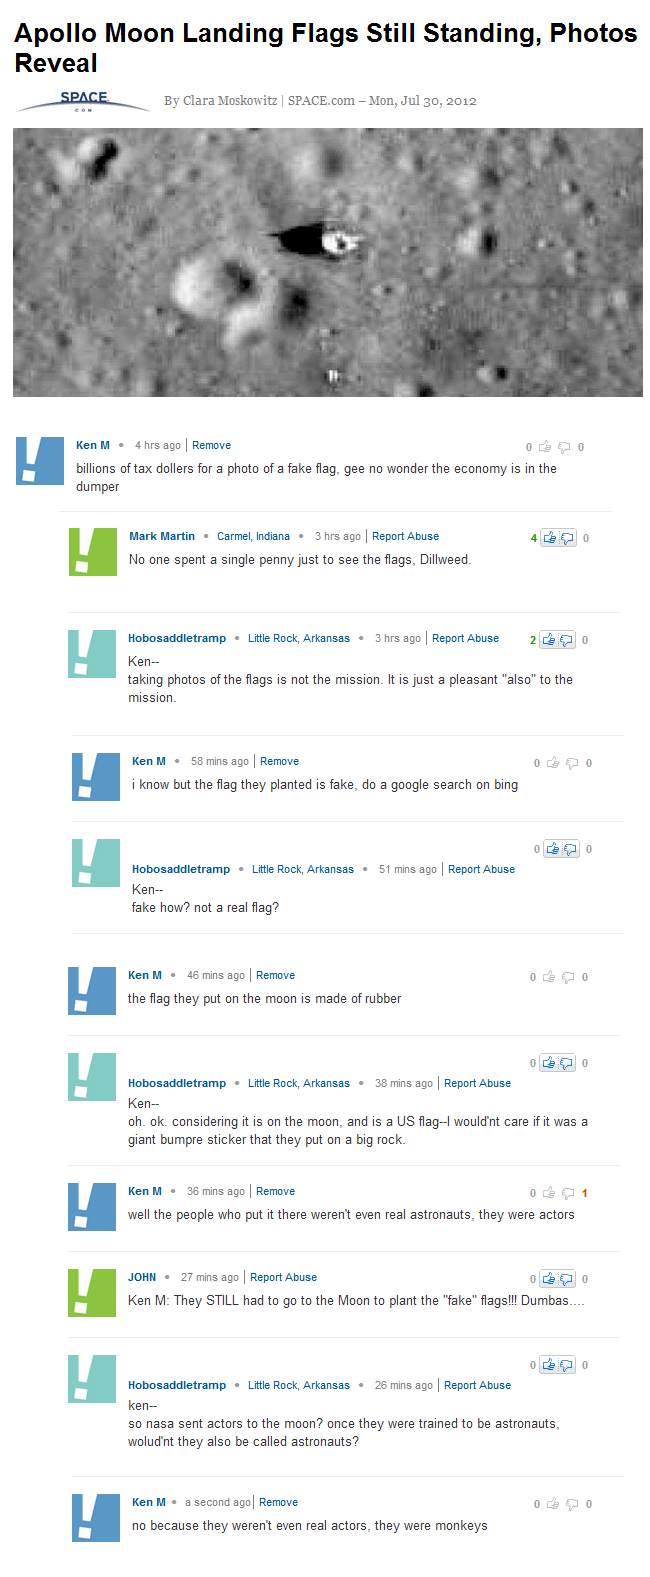Viewport: 650px width, 1577px height.
Task: Click the SPACE.com logo
Action: (x=84, y=100)
